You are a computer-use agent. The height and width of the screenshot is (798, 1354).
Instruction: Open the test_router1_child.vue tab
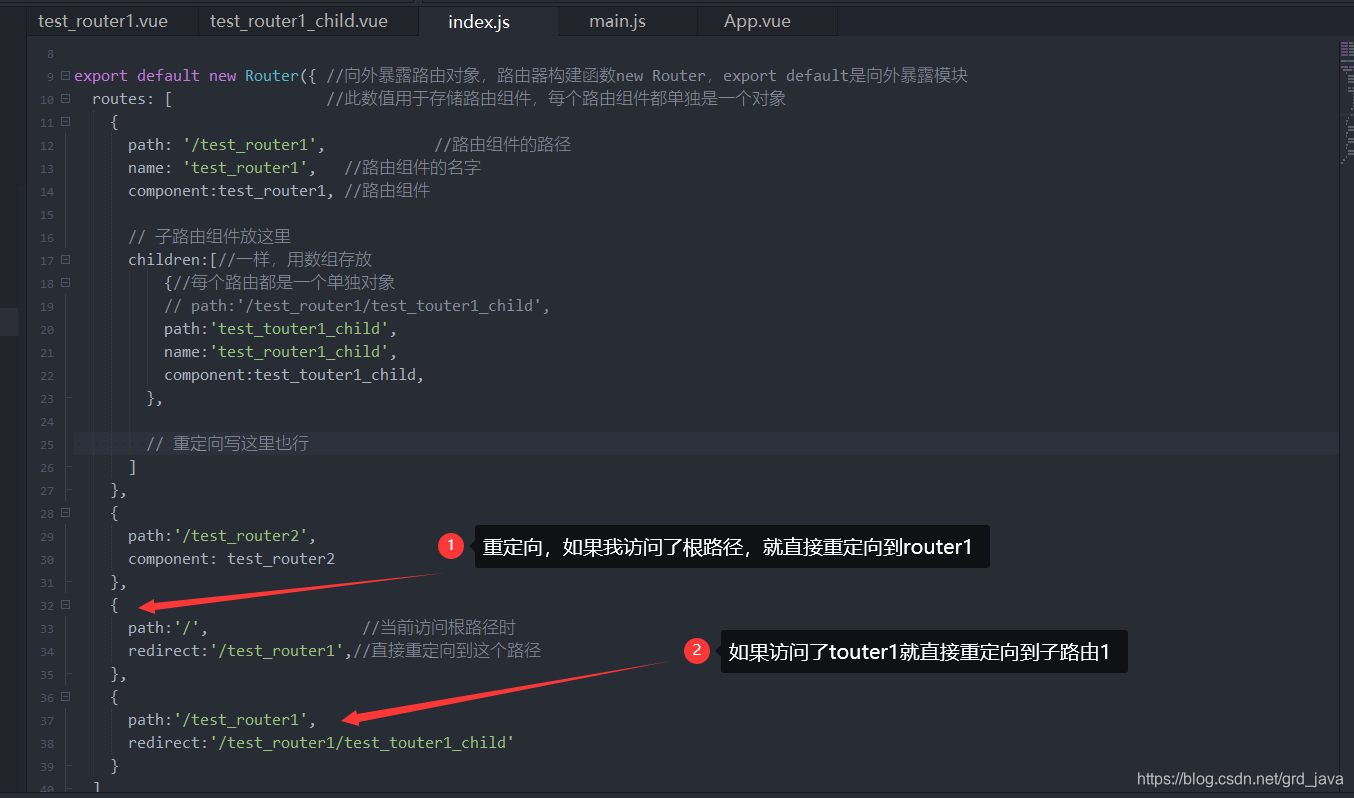tap(298, 21)
